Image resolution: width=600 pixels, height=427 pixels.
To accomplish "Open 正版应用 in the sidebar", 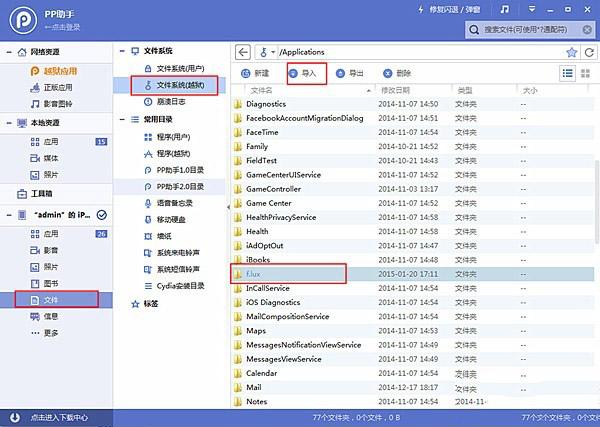I will click(52, 88).
